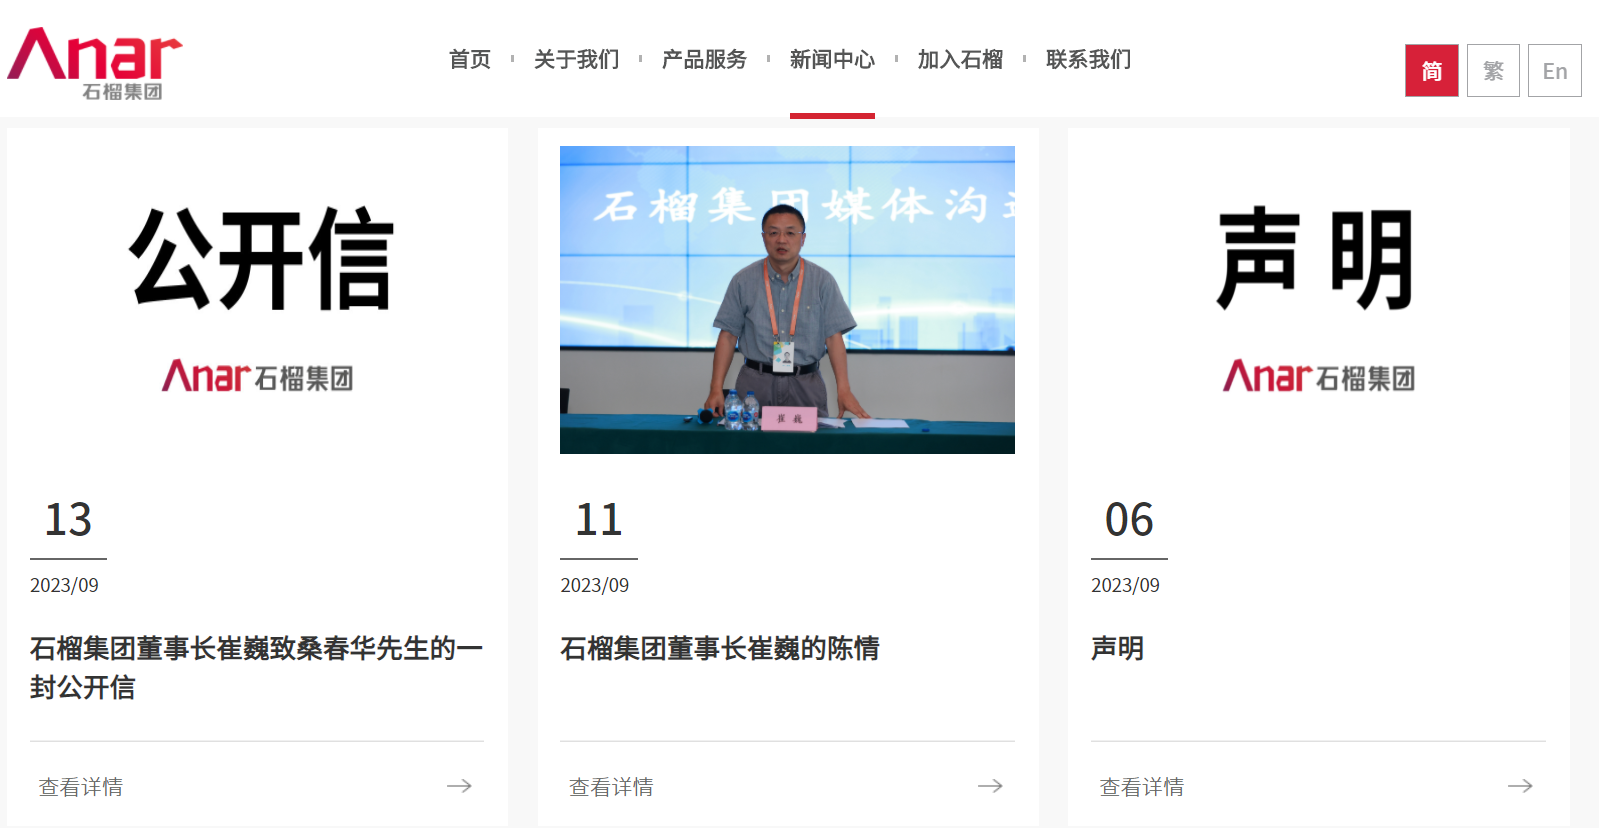Open the 声明 thumbnail image
Viewport: 1599px width, 828px height.
pyautogui.click(x=1318, y=299)
